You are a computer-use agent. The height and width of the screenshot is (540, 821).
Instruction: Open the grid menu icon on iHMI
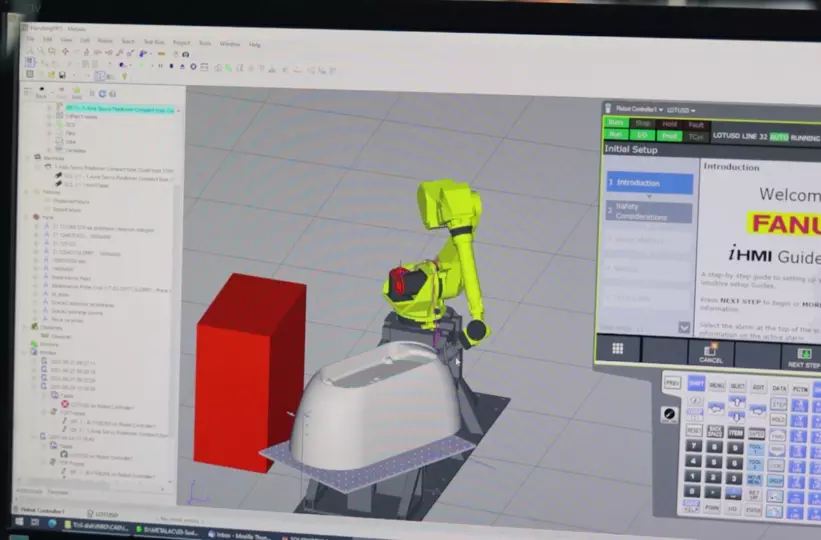pos(617,349)
